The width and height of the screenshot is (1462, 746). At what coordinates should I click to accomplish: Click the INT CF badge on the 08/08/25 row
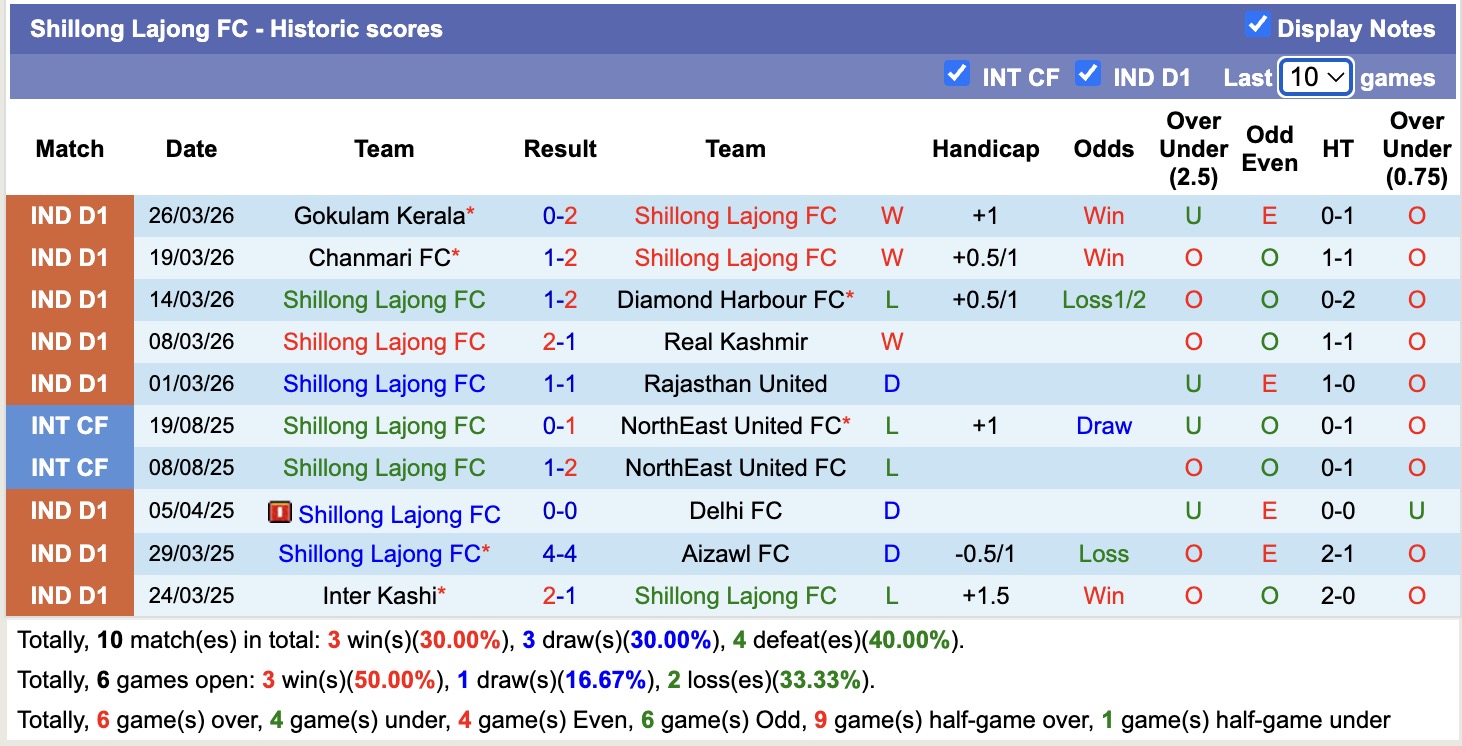click(69, 467)
